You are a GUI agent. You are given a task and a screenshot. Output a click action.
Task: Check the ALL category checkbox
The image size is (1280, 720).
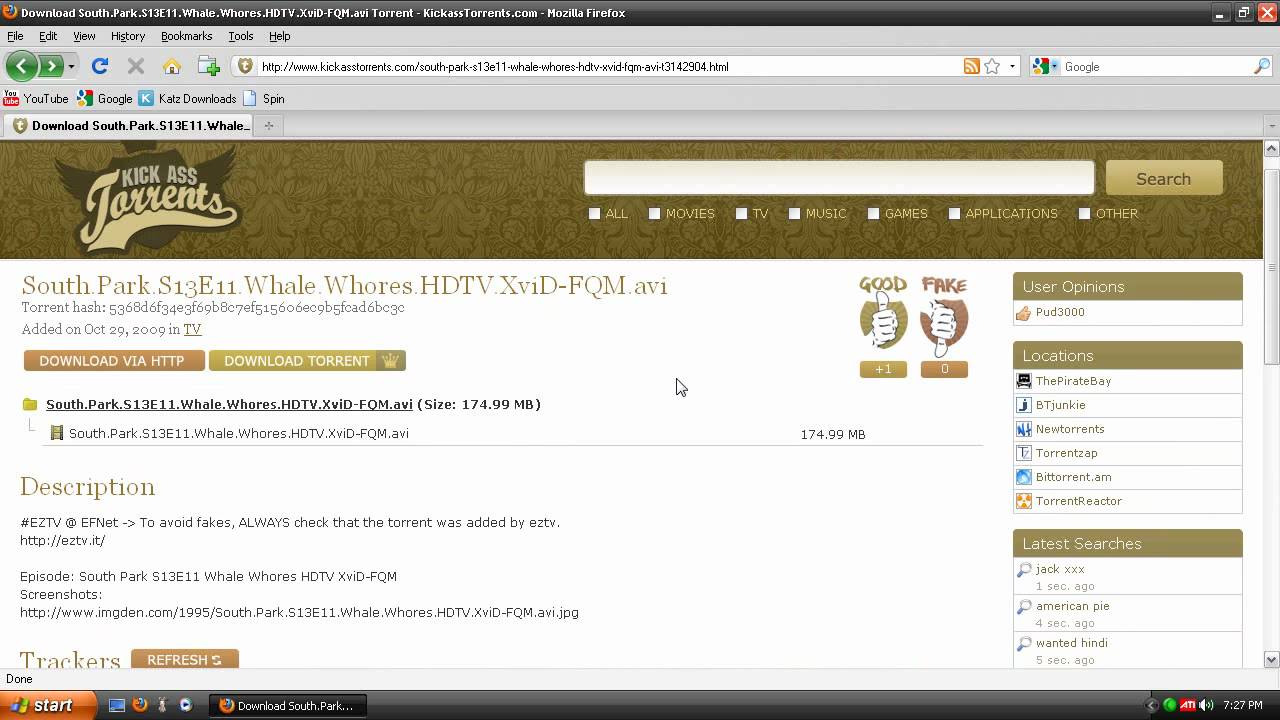point(595,213)
